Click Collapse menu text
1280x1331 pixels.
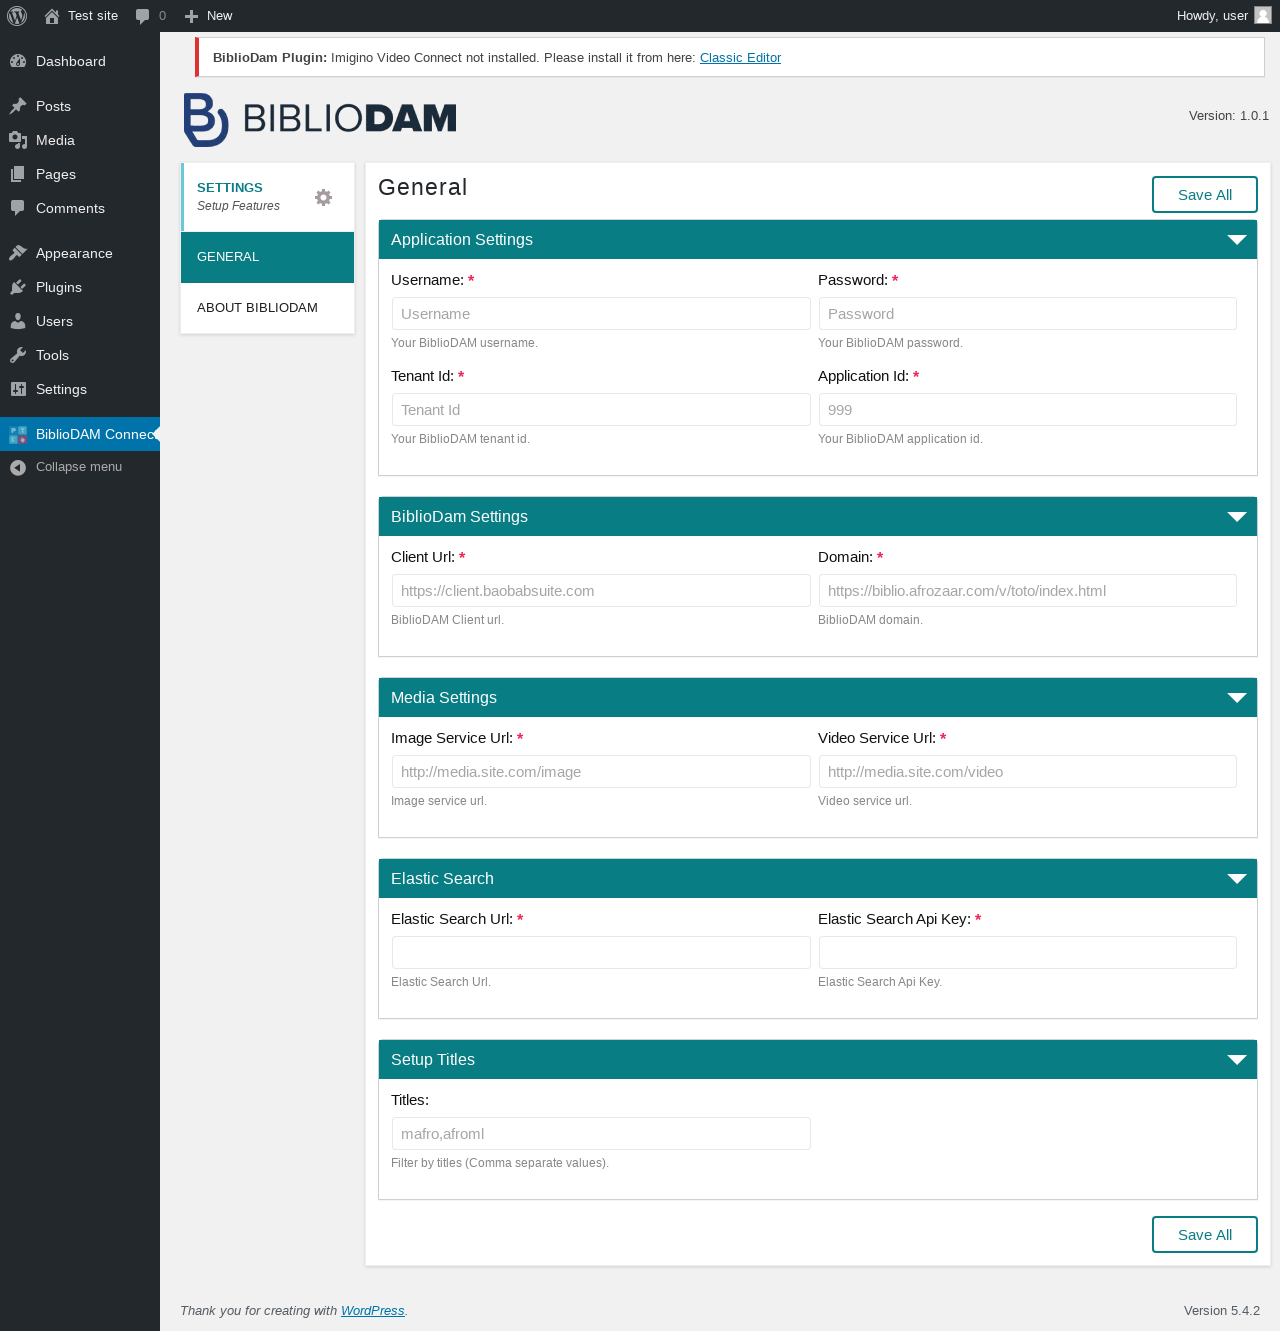click(79, 467)
